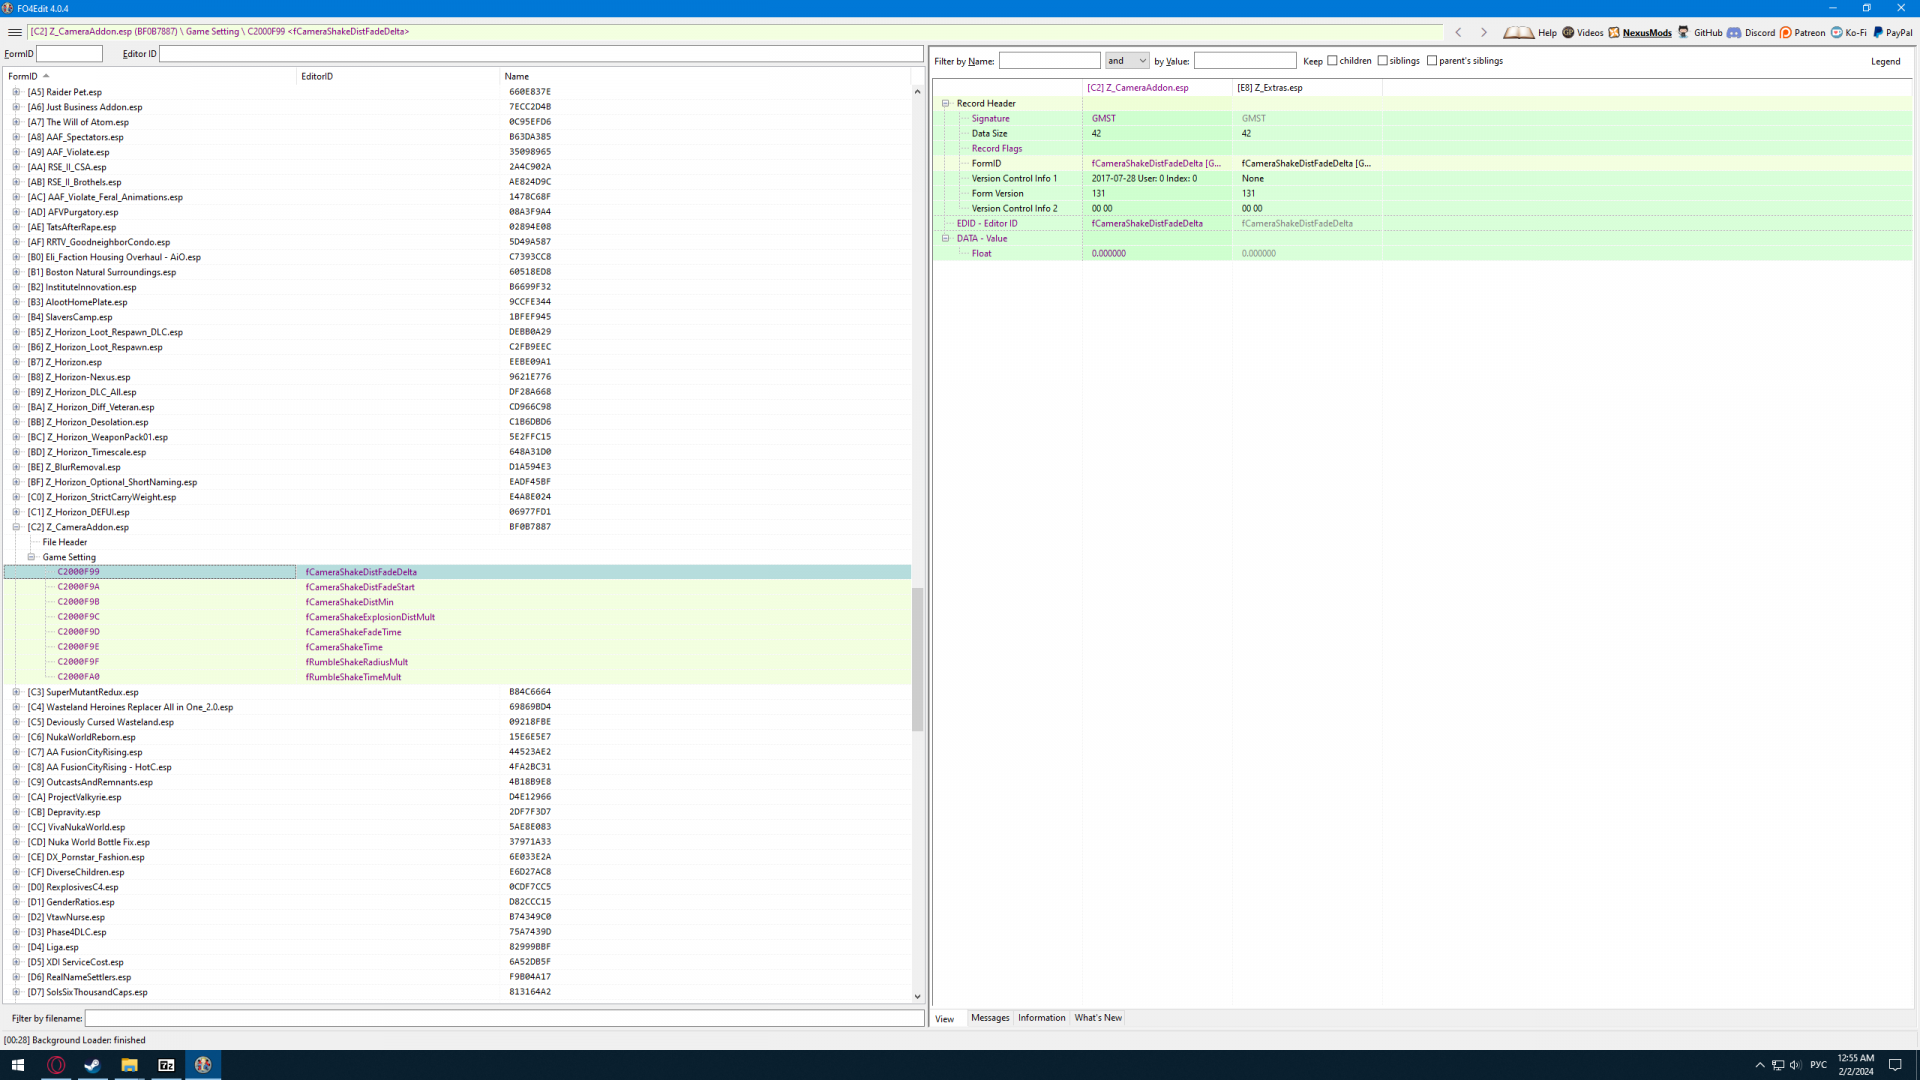Viewport: 1920px width, 1080px height.
Task: Click the navigate forward arrow
Action: click(1484, 32)
